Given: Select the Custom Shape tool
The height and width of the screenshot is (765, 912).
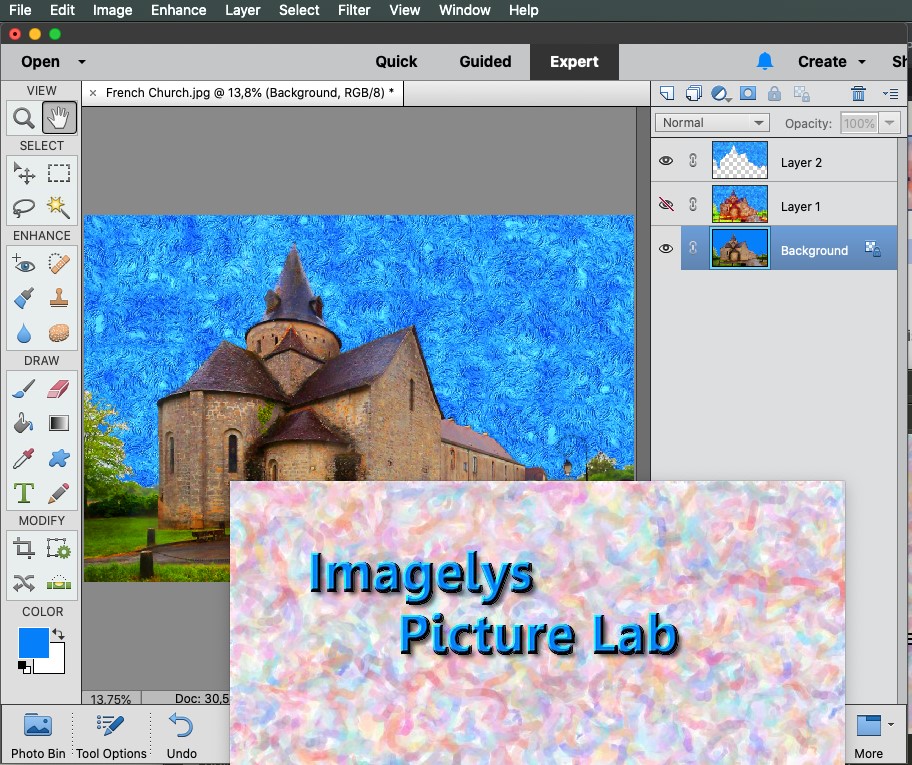Looking at the screenshot, I should (x=59, y=458).
